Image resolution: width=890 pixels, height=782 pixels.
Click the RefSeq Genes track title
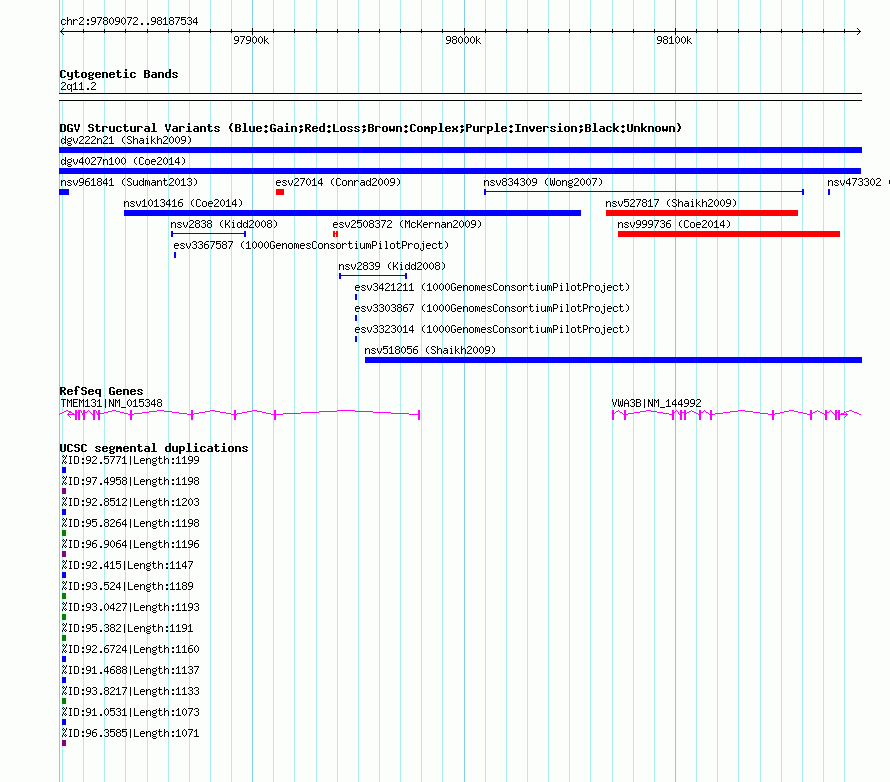101,391
